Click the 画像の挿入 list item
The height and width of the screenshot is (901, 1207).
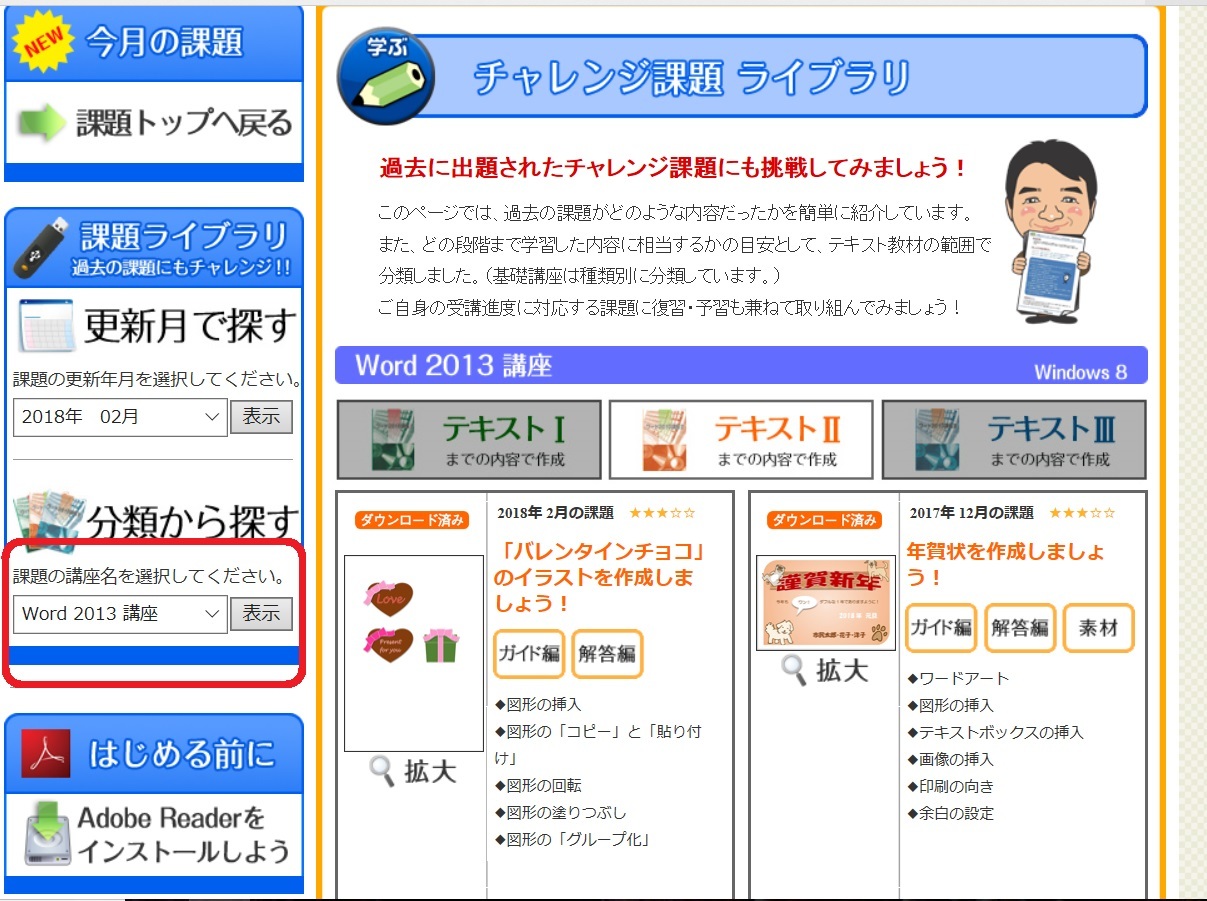click(x=951, y=759)
